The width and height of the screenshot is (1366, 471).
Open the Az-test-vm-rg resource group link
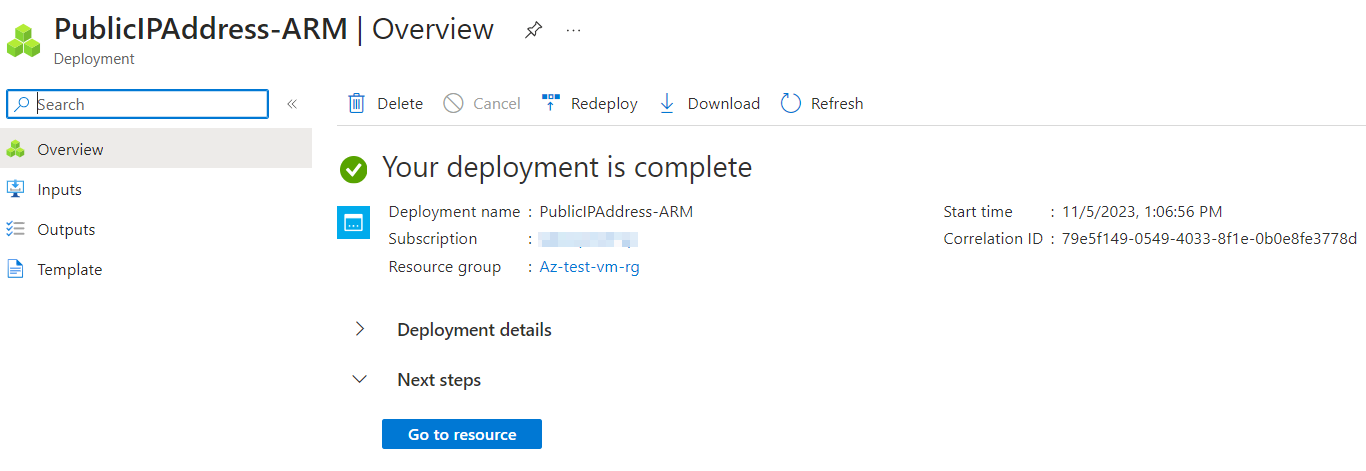(x=590, y=267)
